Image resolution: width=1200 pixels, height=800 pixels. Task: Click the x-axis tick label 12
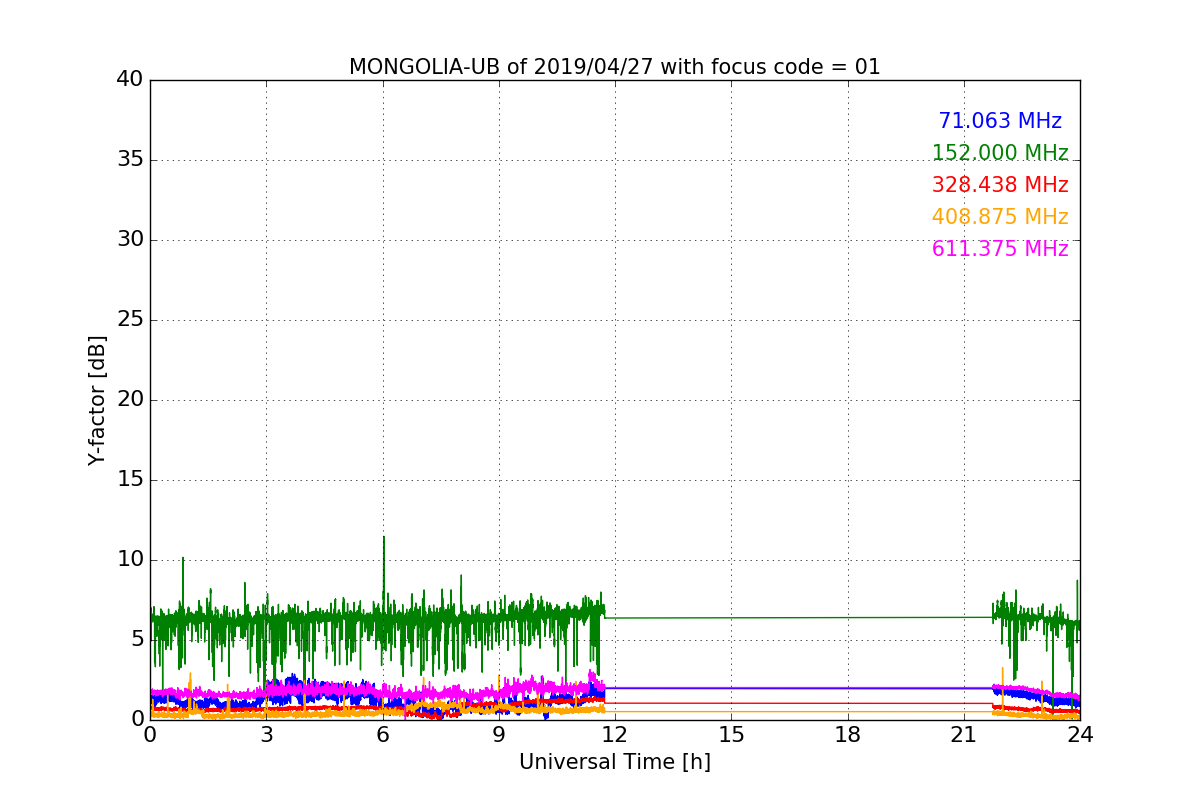tap(615, 735)
